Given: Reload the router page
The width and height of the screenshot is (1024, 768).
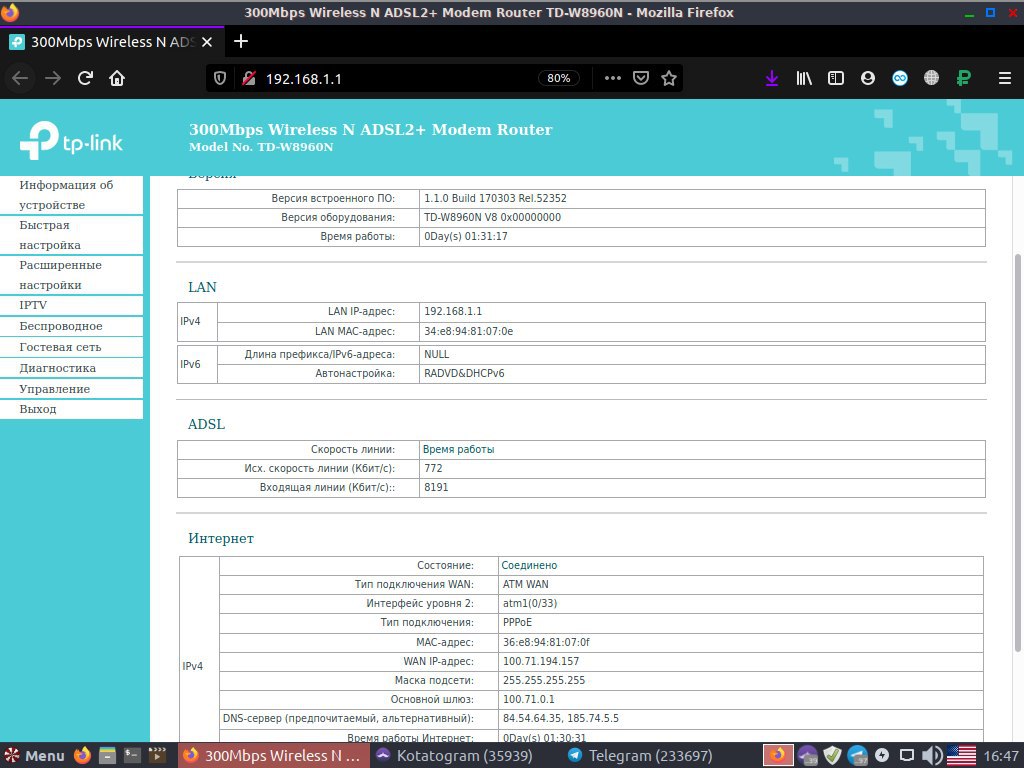Looking at the screenshot, I should pos(85,78).
